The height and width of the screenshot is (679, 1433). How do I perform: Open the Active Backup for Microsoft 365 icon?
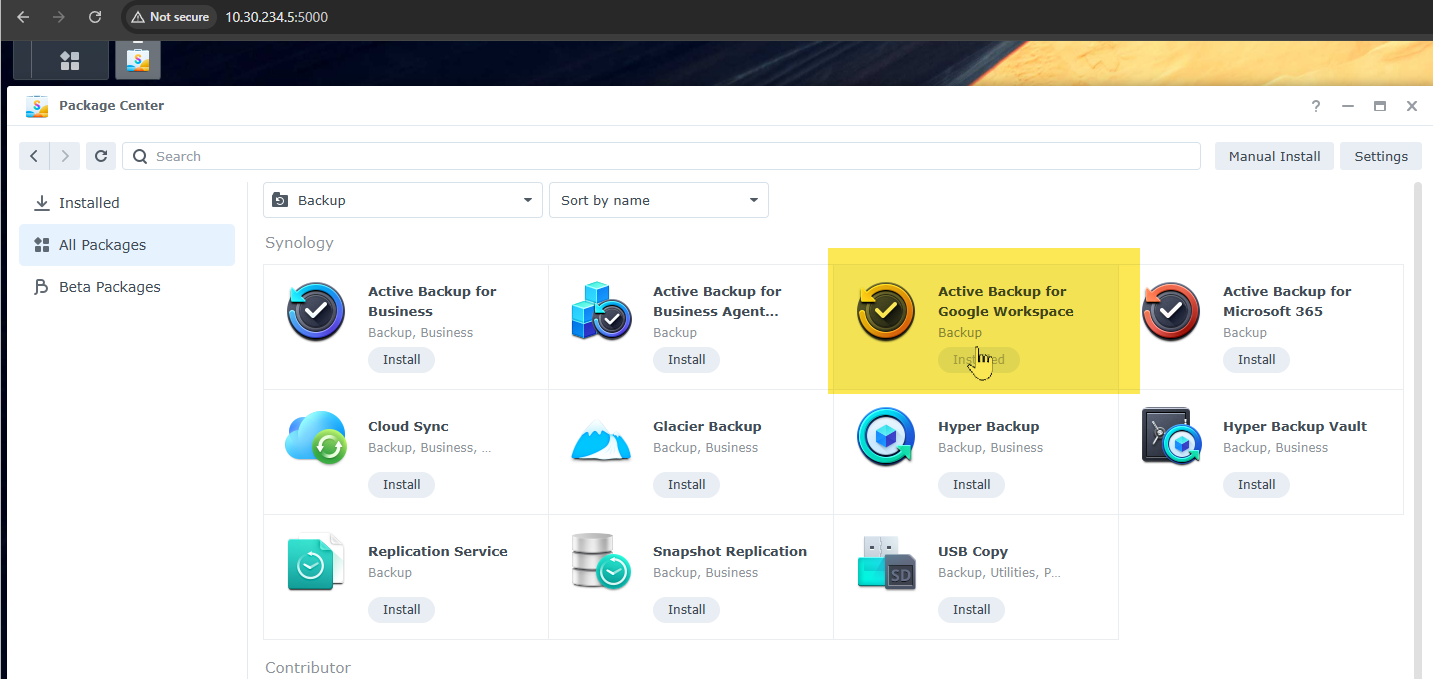tap(1171, 312)
